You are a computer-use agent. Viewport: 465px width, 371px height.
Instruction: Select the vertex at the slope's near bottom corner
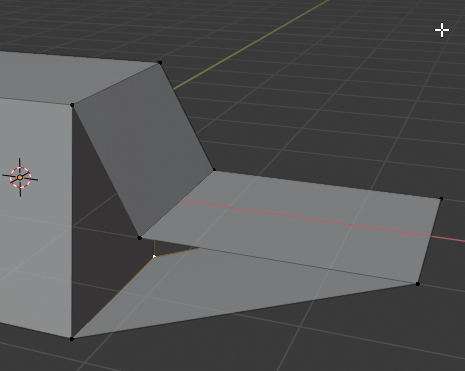point(139,238)
